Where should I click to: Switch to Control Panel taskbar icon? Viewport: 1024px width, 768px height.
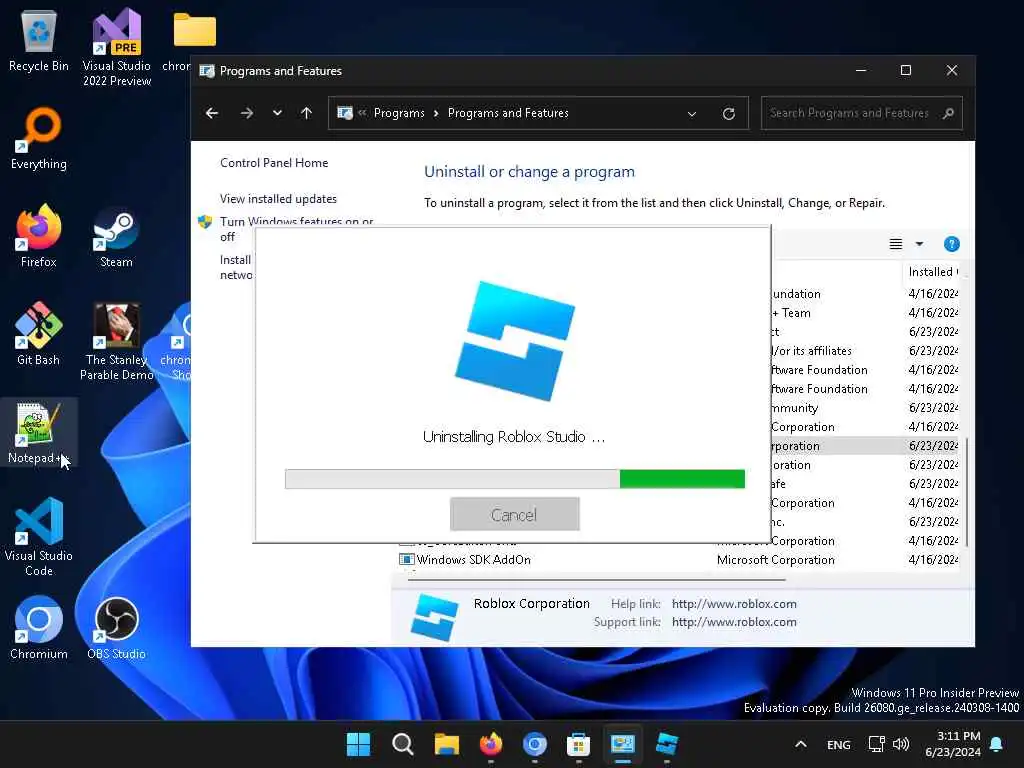[x=622, y=744]
